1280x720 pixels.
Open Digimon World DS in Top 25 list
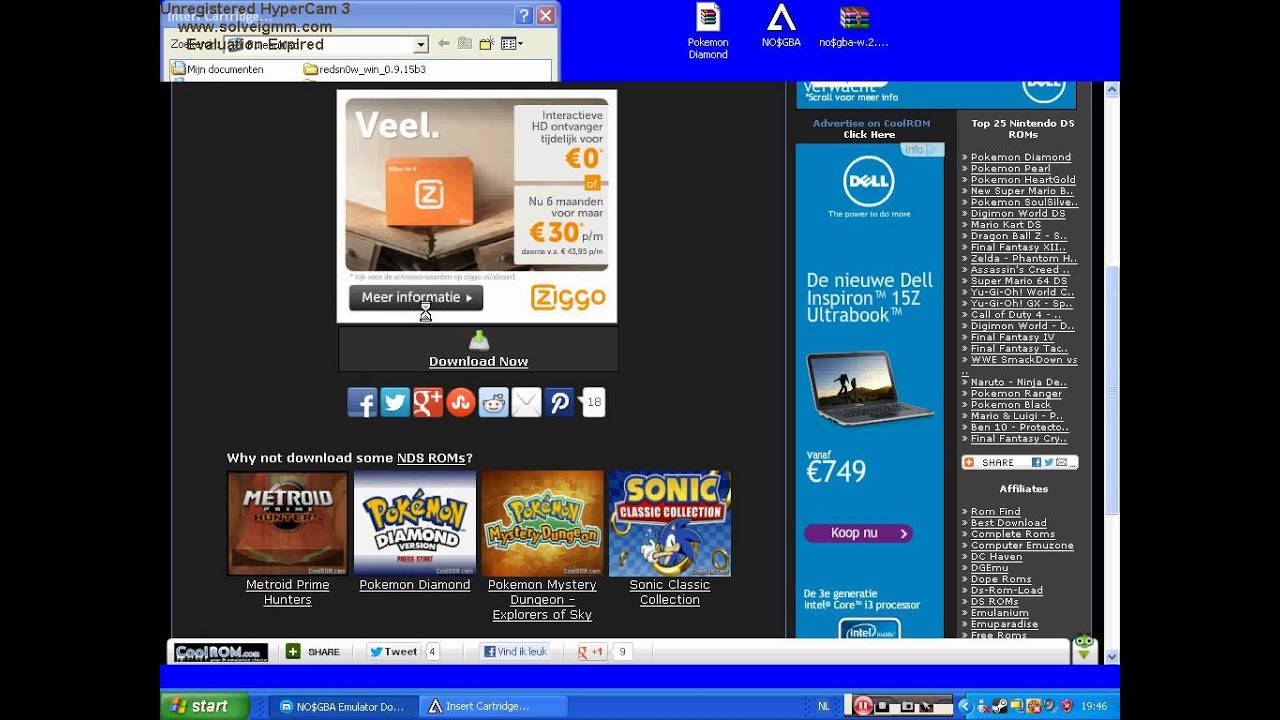click(x=1017, y=213)
